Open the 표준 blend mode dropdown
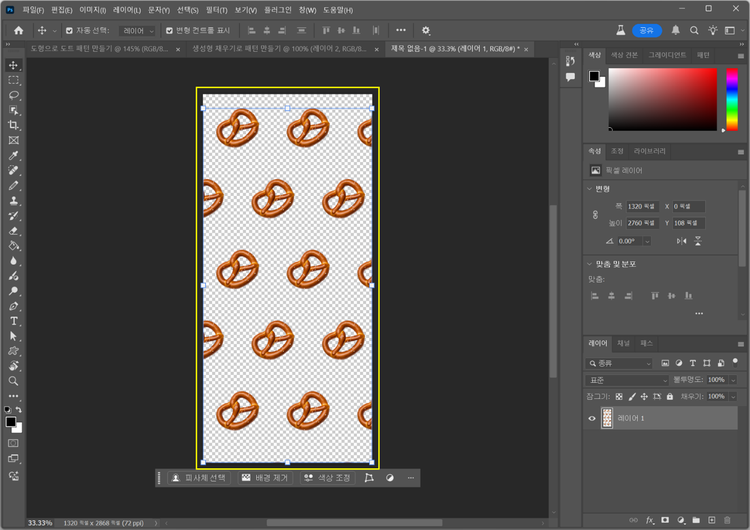The height and width of the screenshot is (530, 750). point(627,380)
